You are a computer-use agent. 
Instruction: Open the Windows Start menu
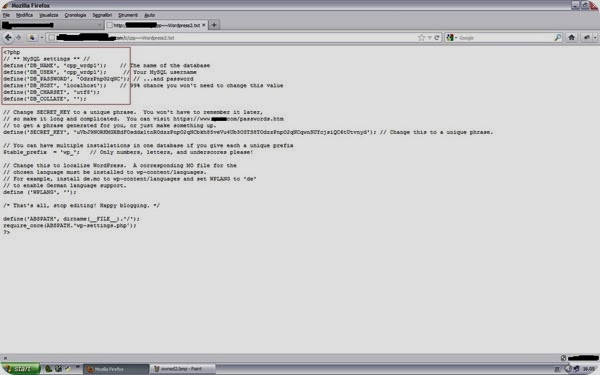[x=20, y=369]
